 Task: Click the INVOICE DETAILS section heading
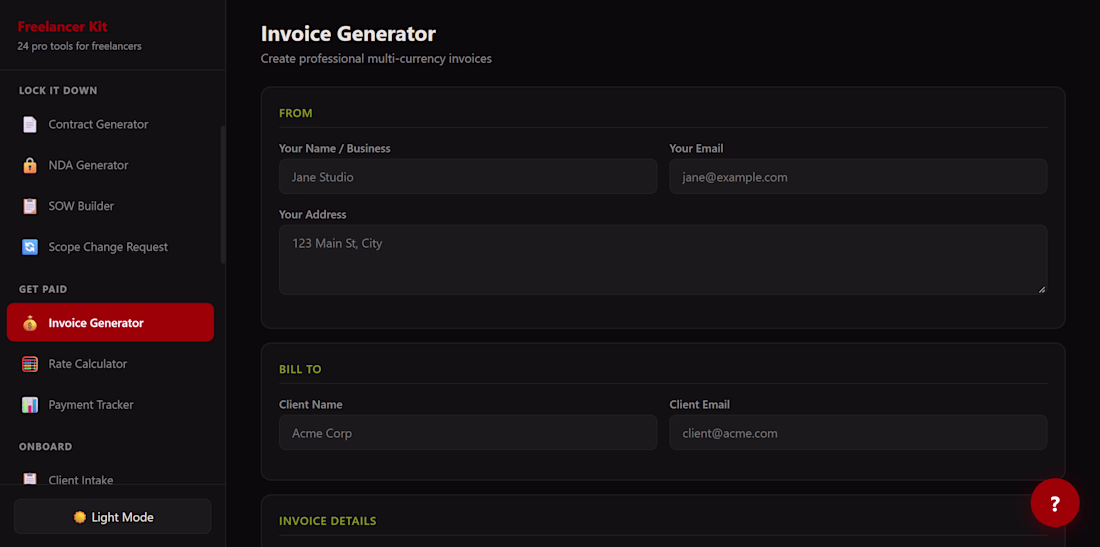(328, 521)
